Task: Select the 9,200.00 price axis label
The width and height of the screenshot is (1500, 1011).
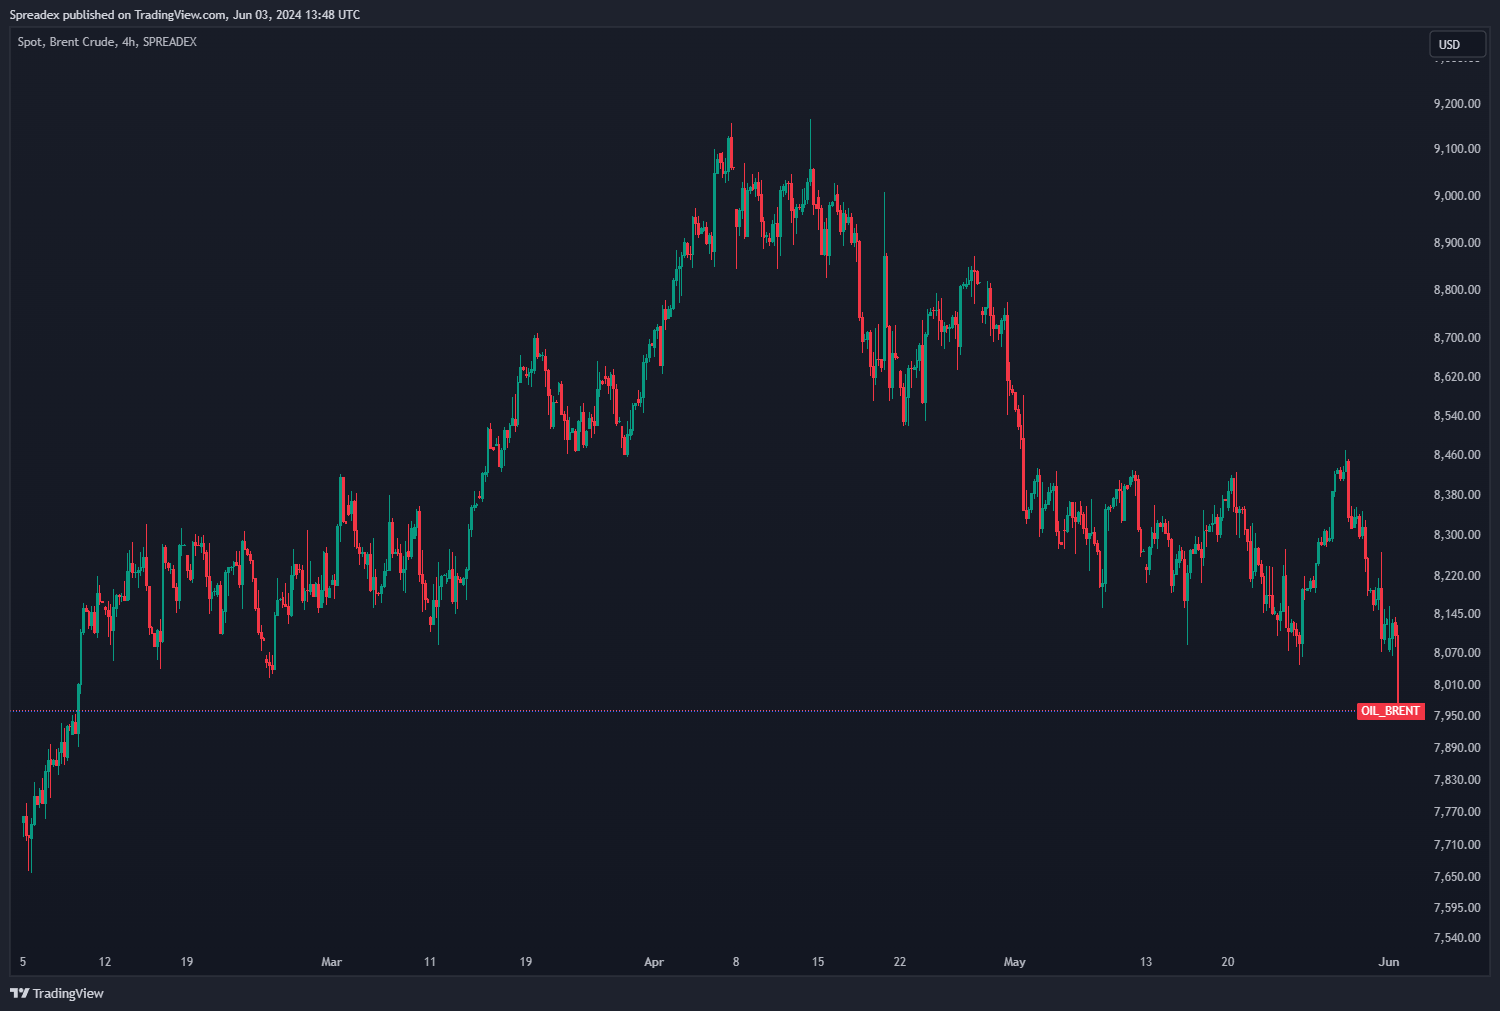Action: (1457, 104)
